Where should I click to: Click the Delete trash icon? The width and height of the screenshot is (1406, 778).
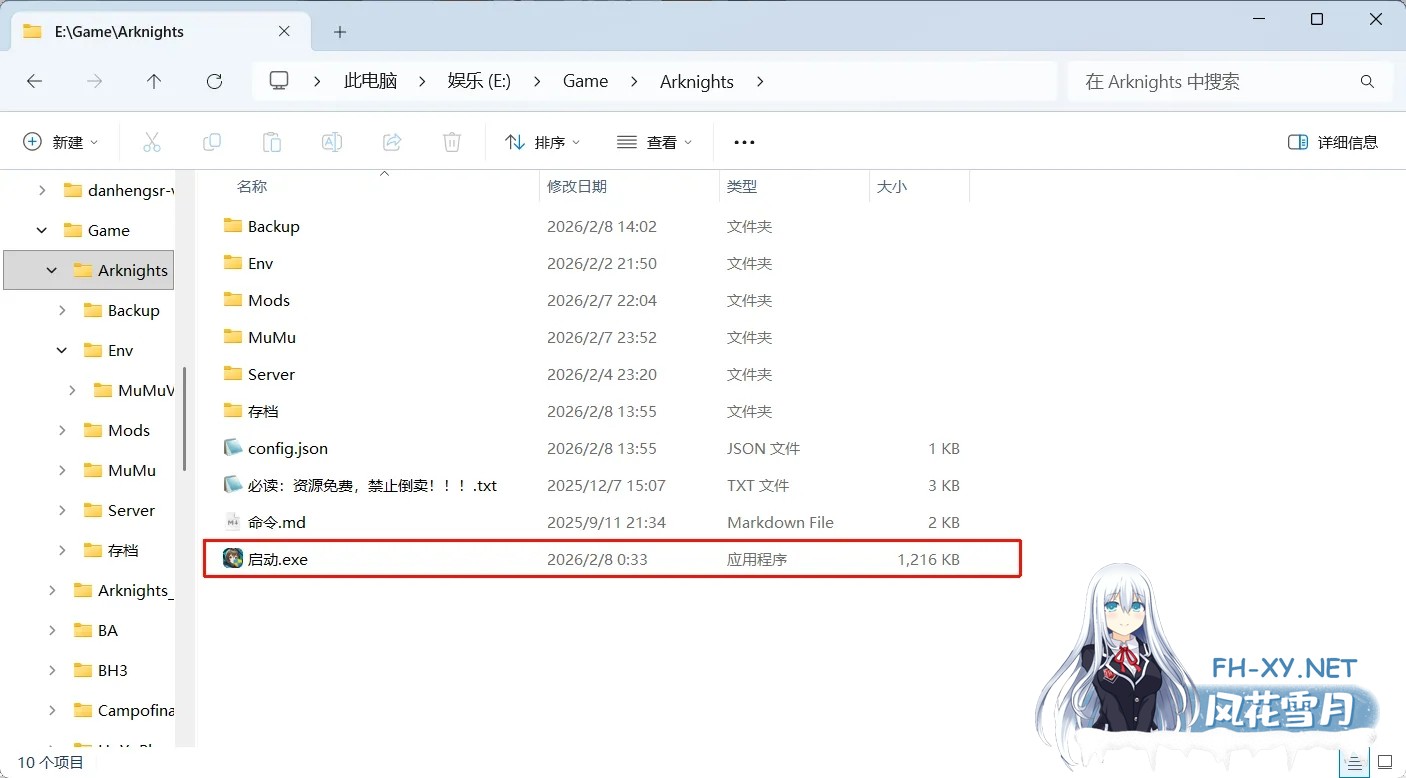451,142
